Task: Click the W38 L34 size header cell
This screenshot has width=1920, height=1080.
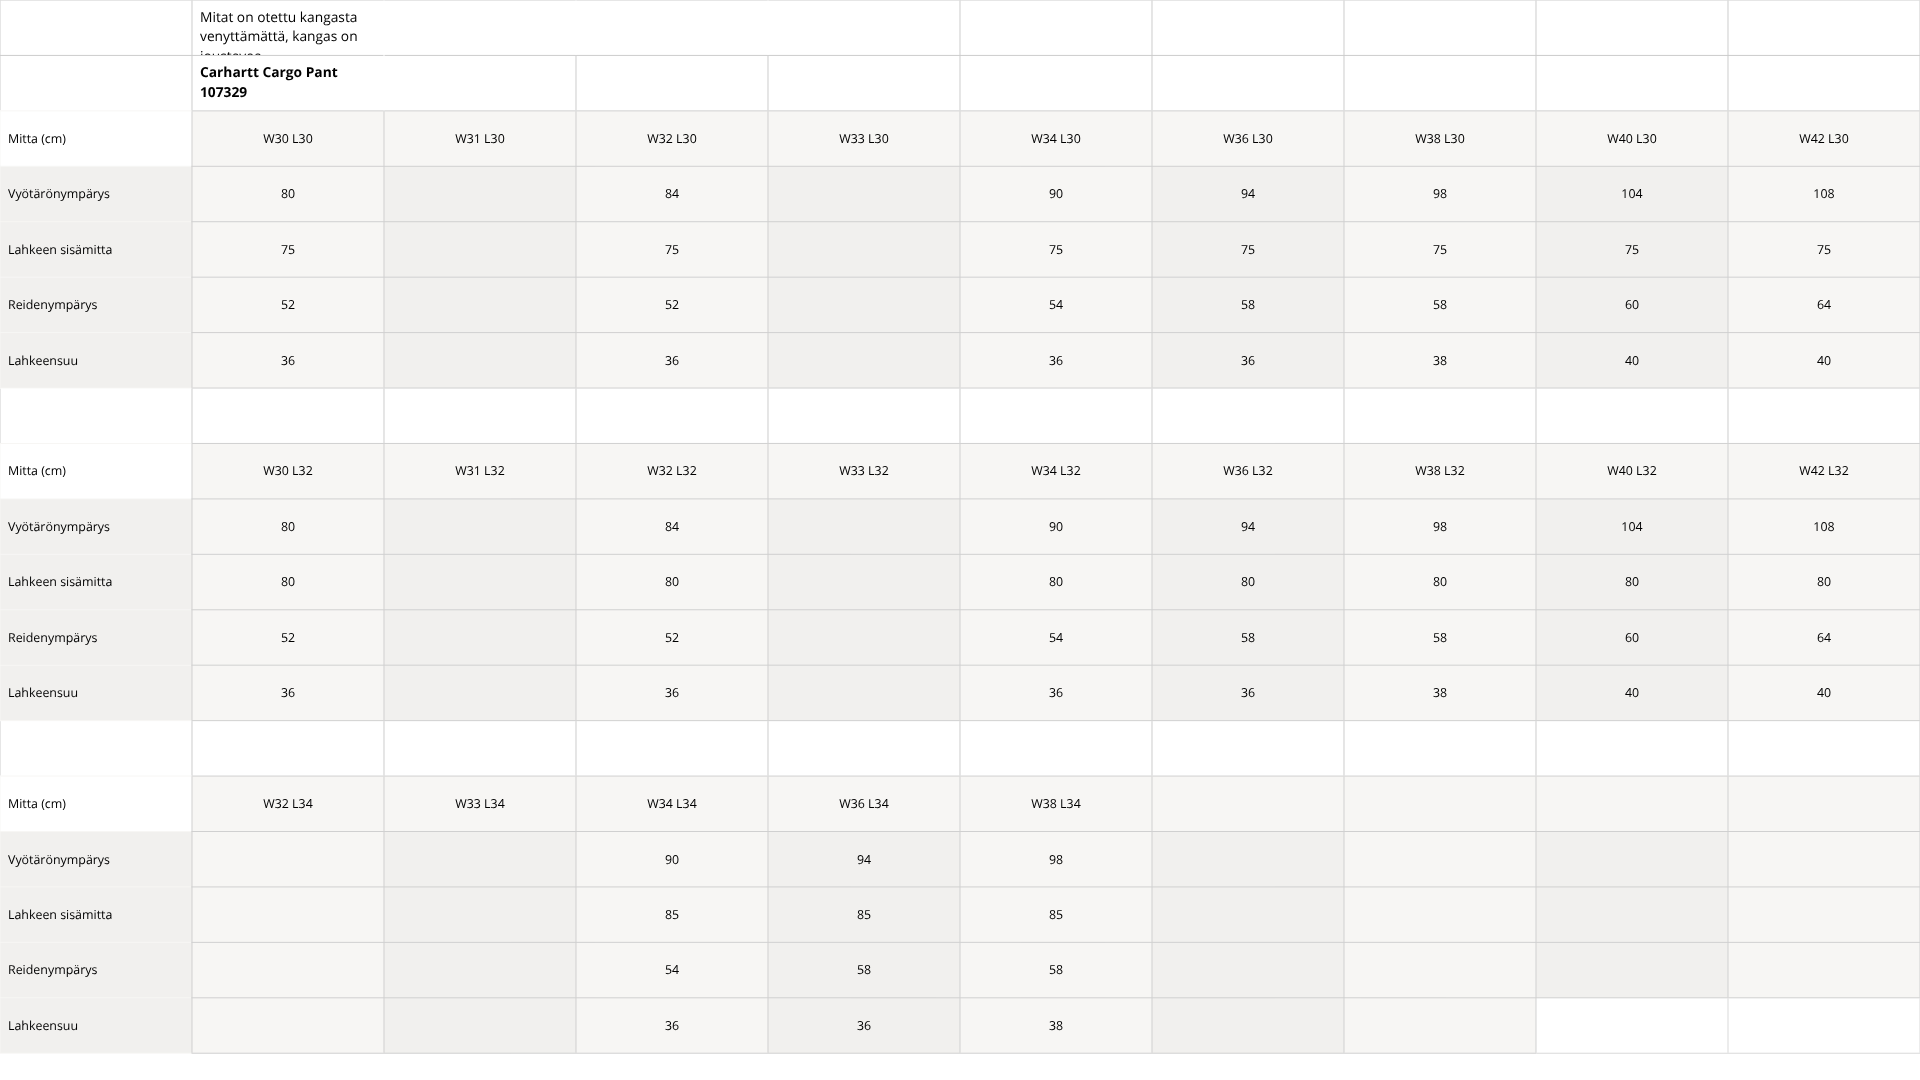Action: pos(1055,804)
